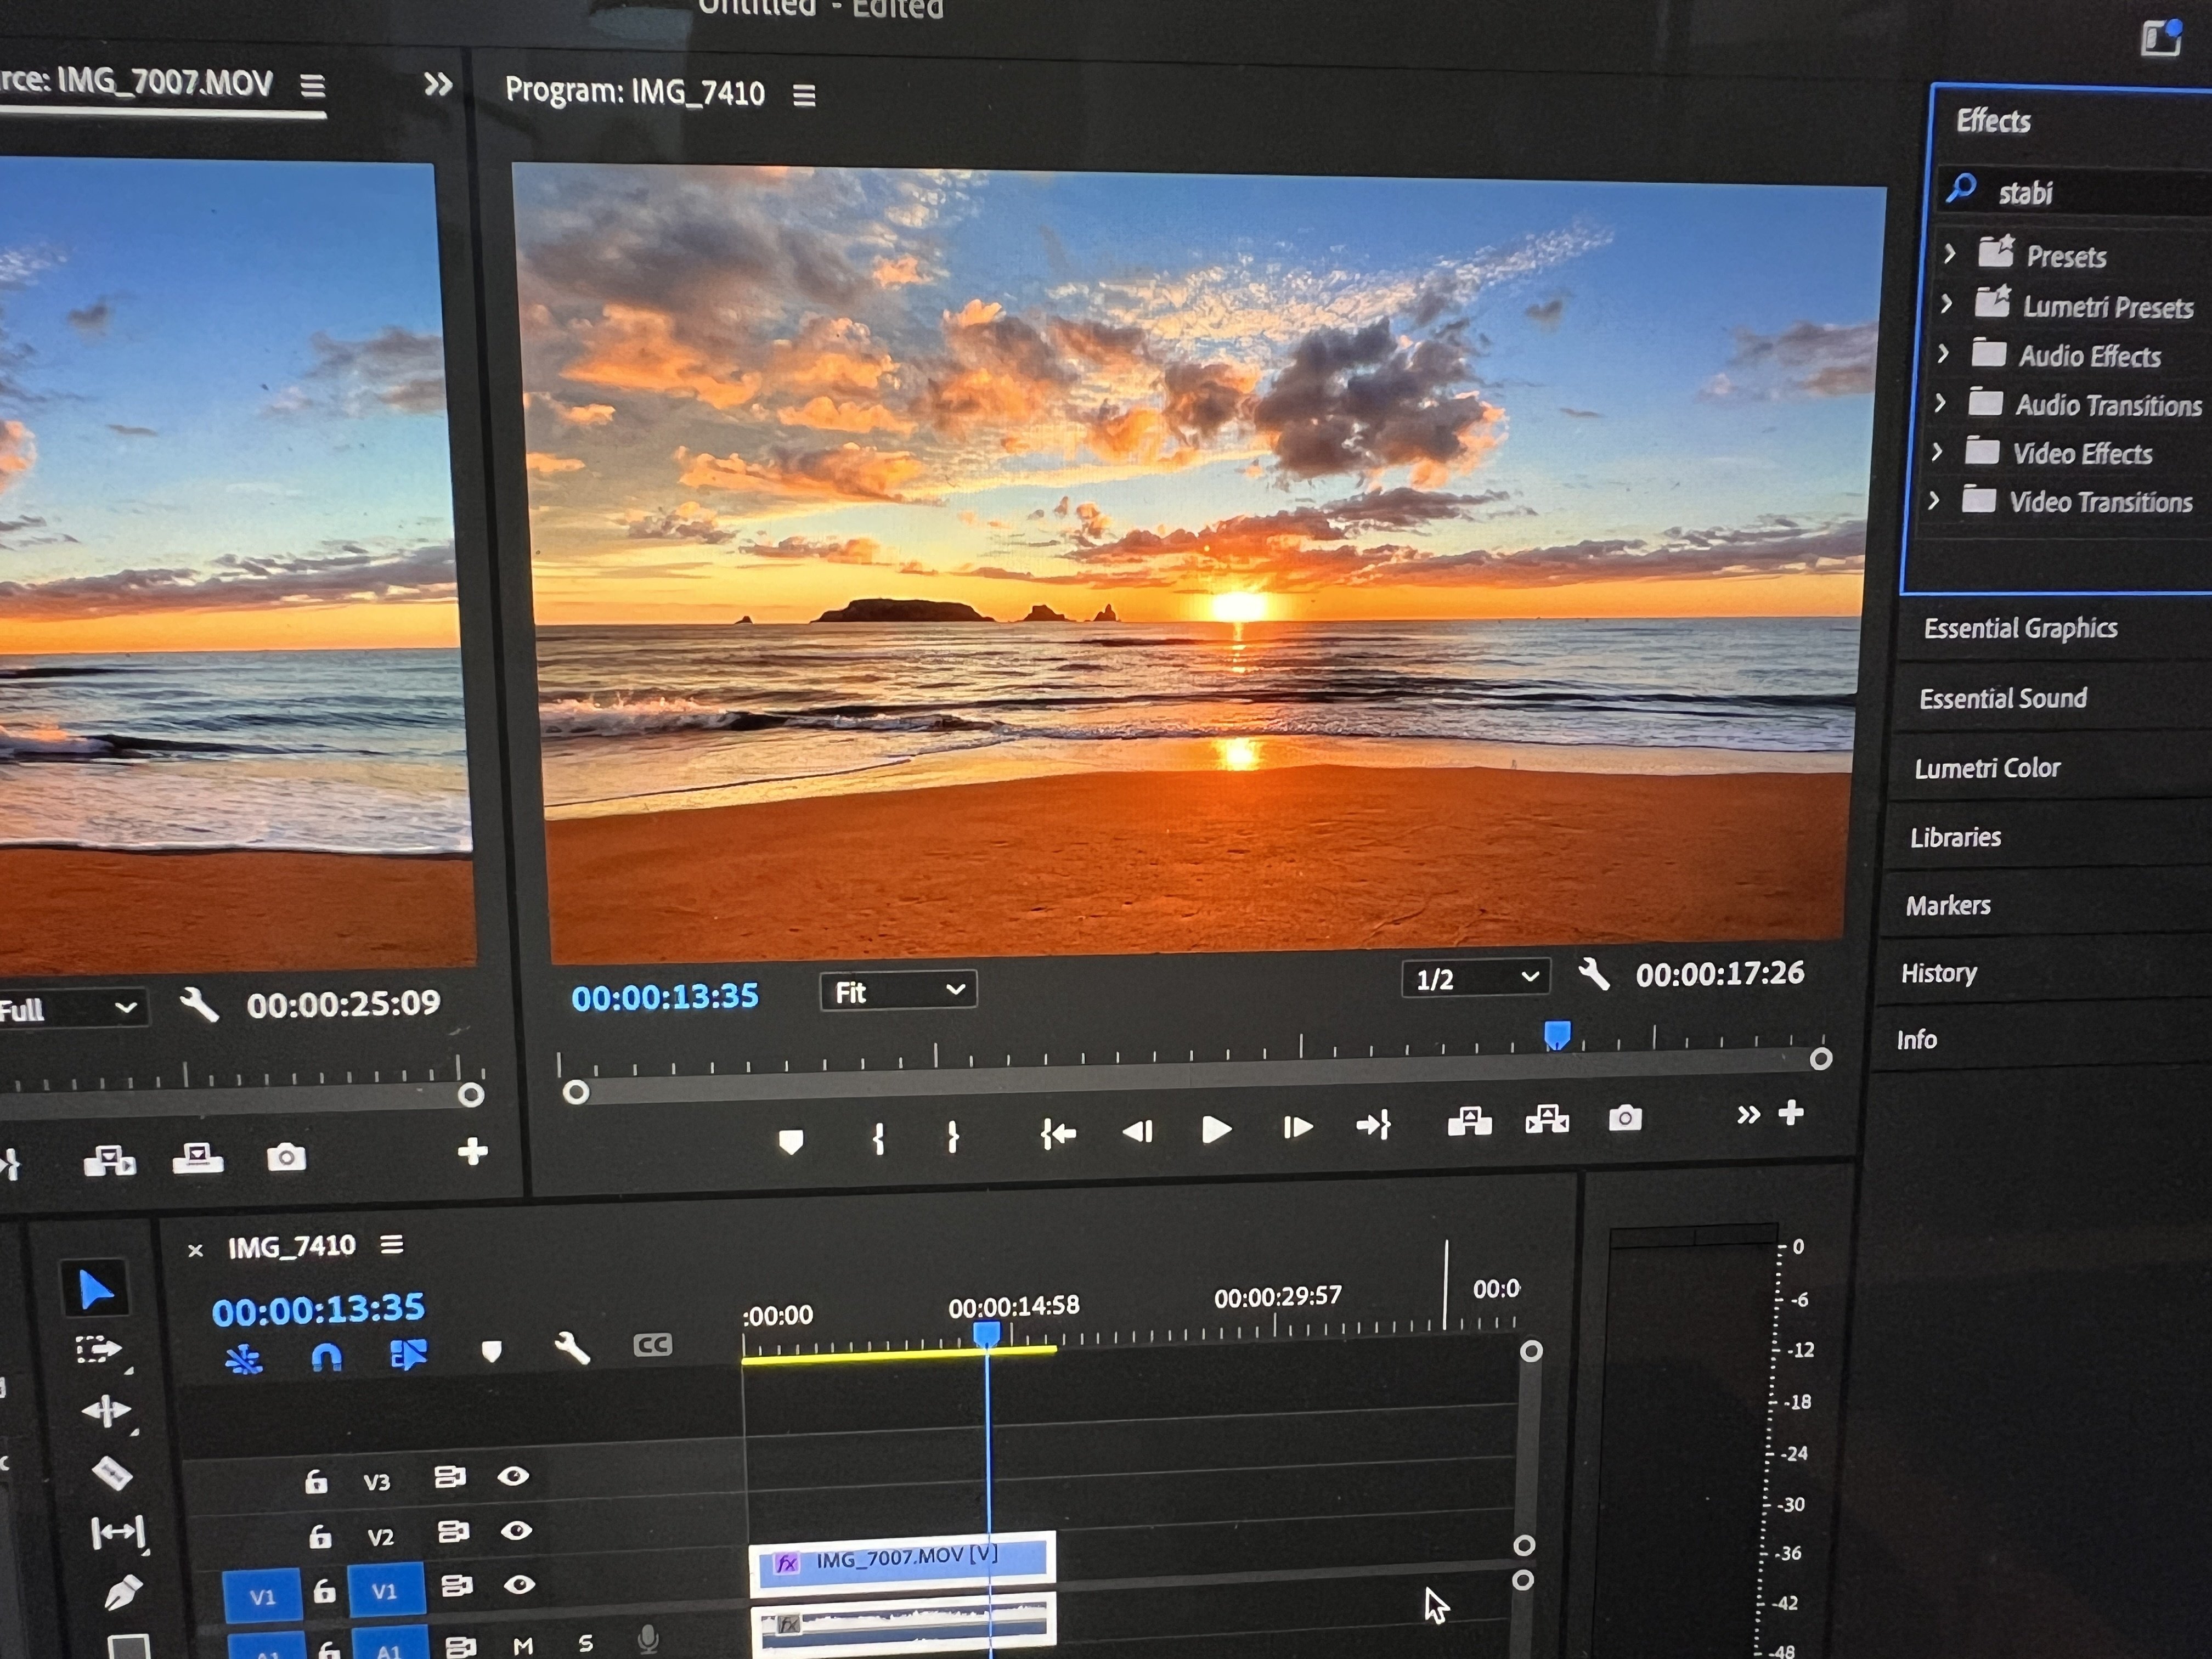This screenshot has width=2212, height=1659.
Task: Select the Track Select Forward tool
Action: tap(98, 1351)
